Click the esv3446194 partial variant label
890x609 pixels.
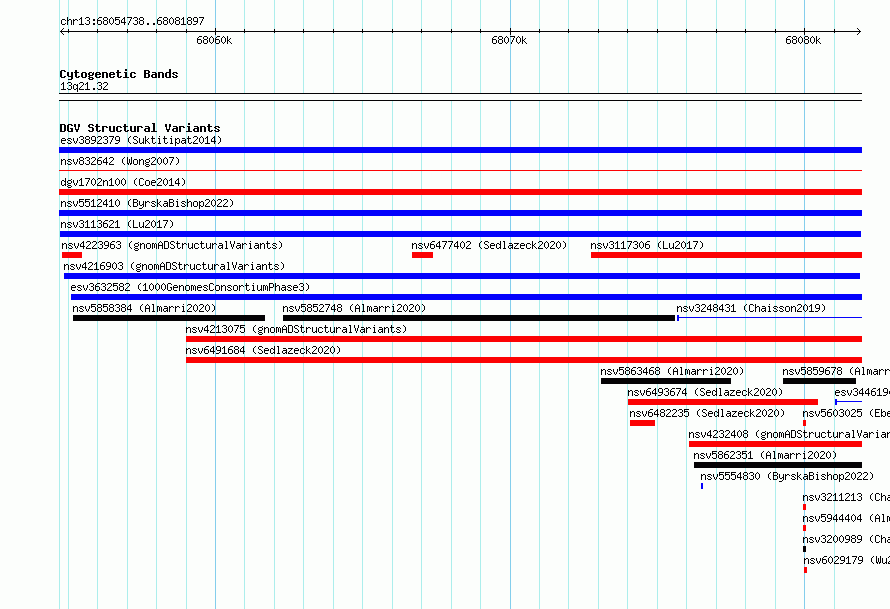tap(862, 392)
